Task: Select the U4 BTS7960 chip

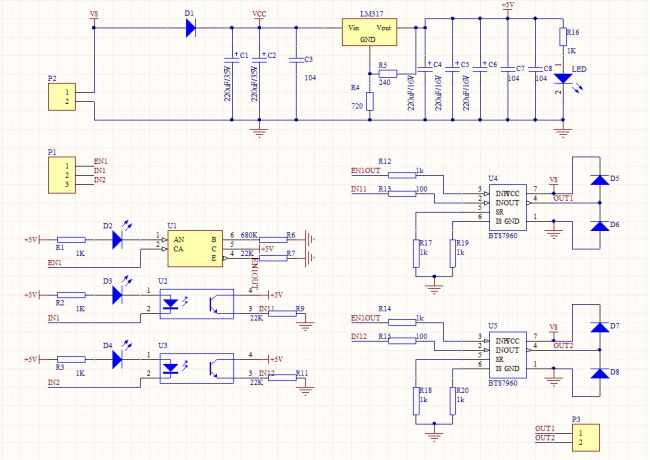Action: [508, 207]
